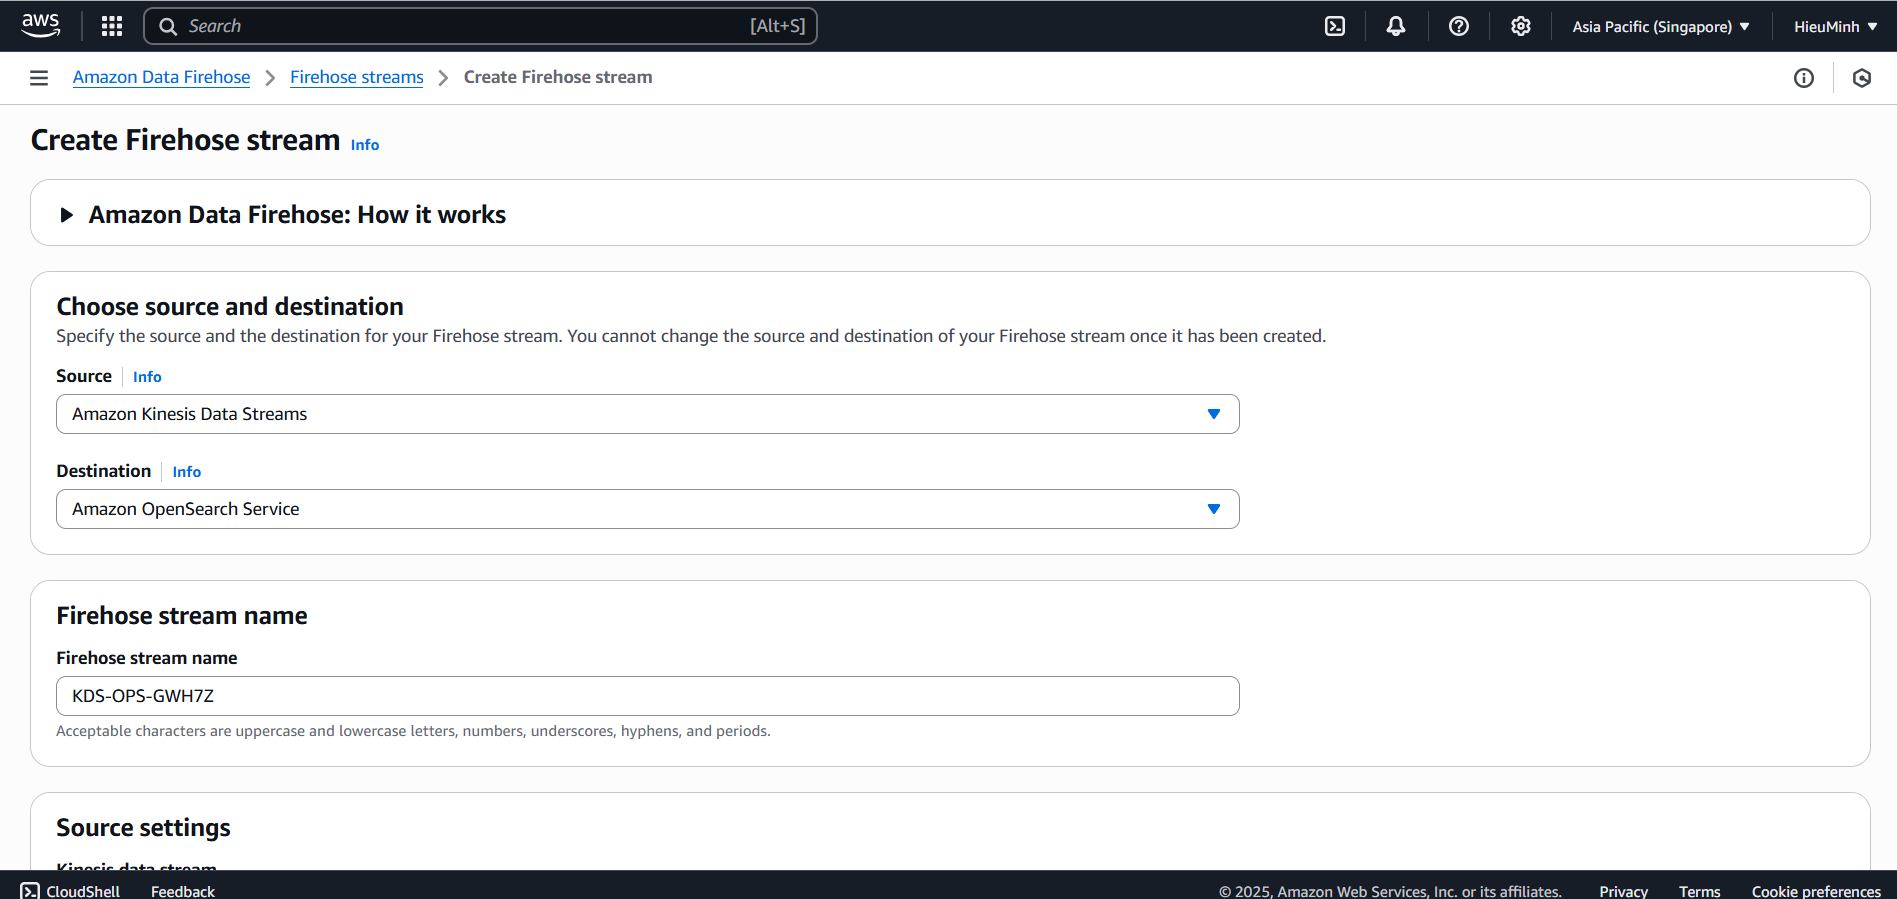Click Info link beside Create Firehose stream
The image size is (1897, 899).
point(365,145)
